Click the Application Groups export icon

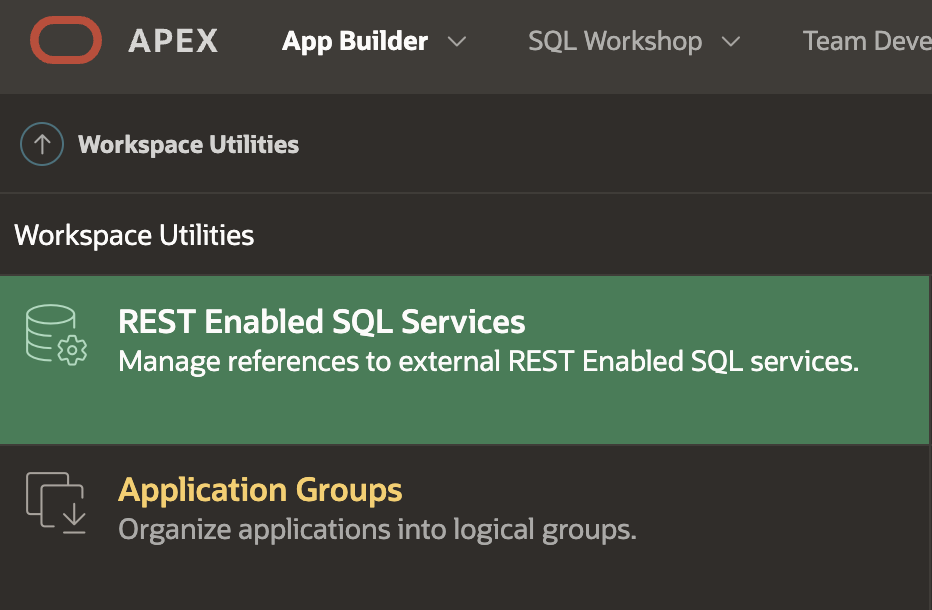point(56,503)
